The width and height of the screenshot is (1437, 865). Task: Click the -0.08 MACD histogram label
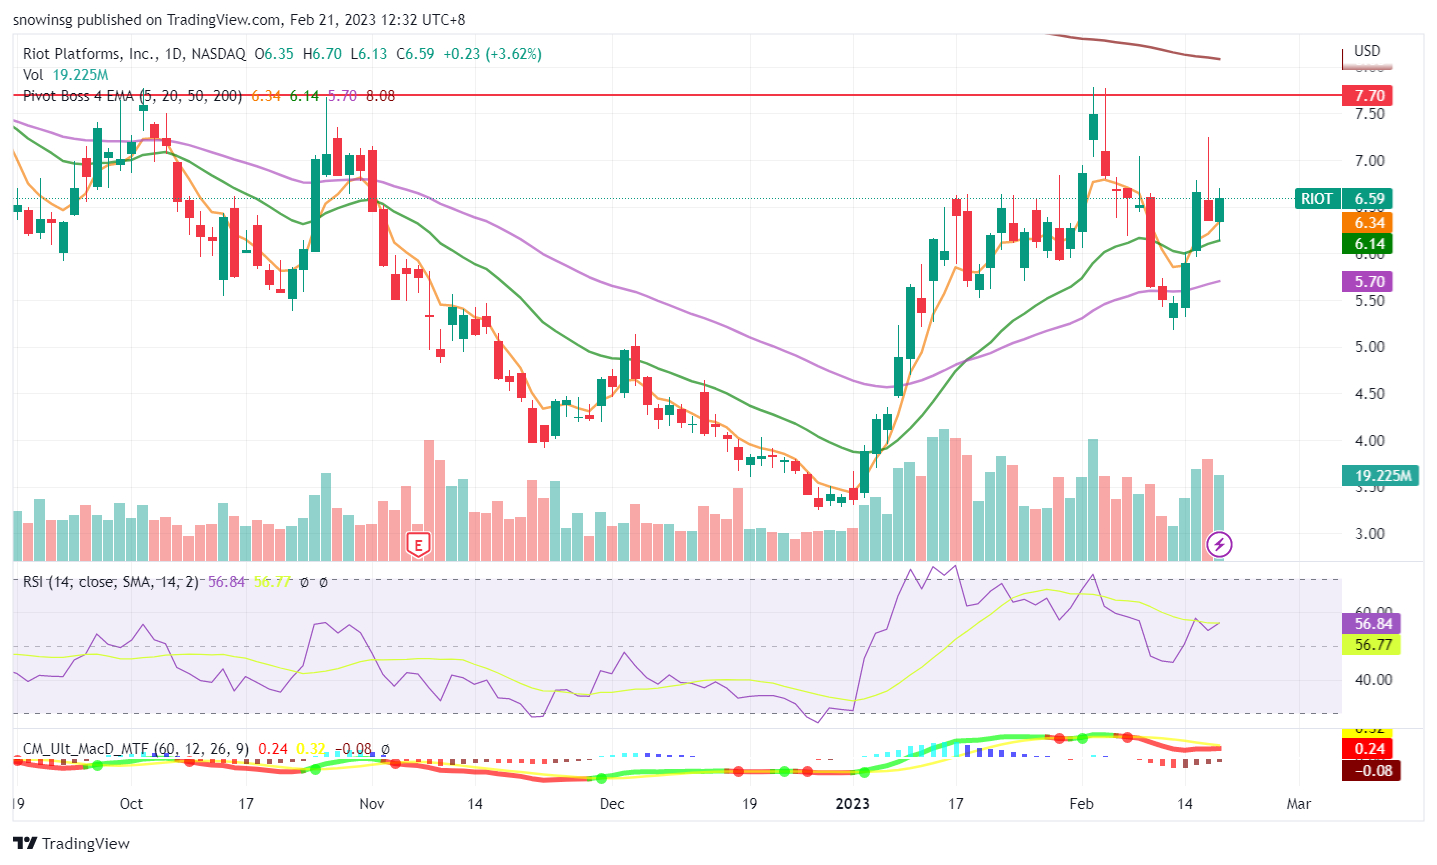tap(1369, 770)
